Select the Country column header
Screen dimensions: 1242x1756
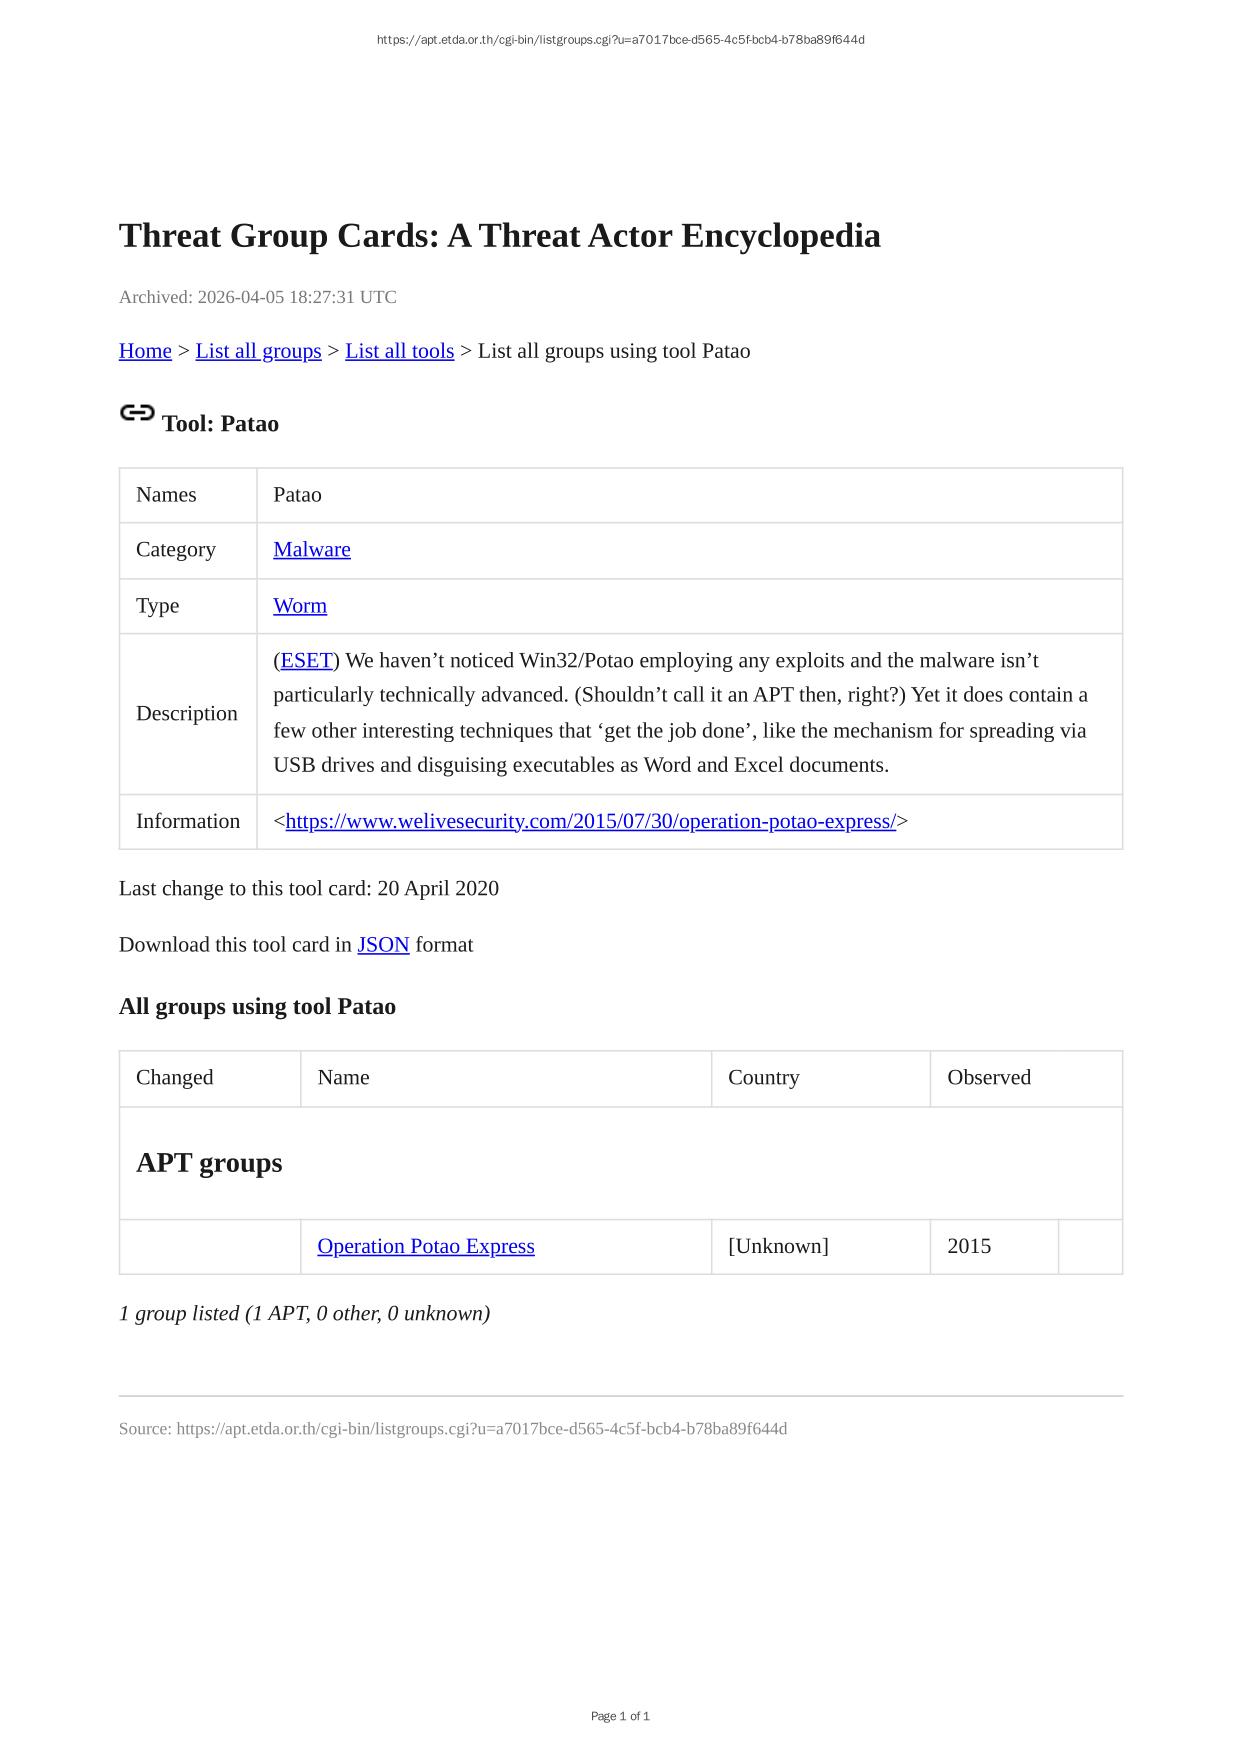coord(763,1078)
